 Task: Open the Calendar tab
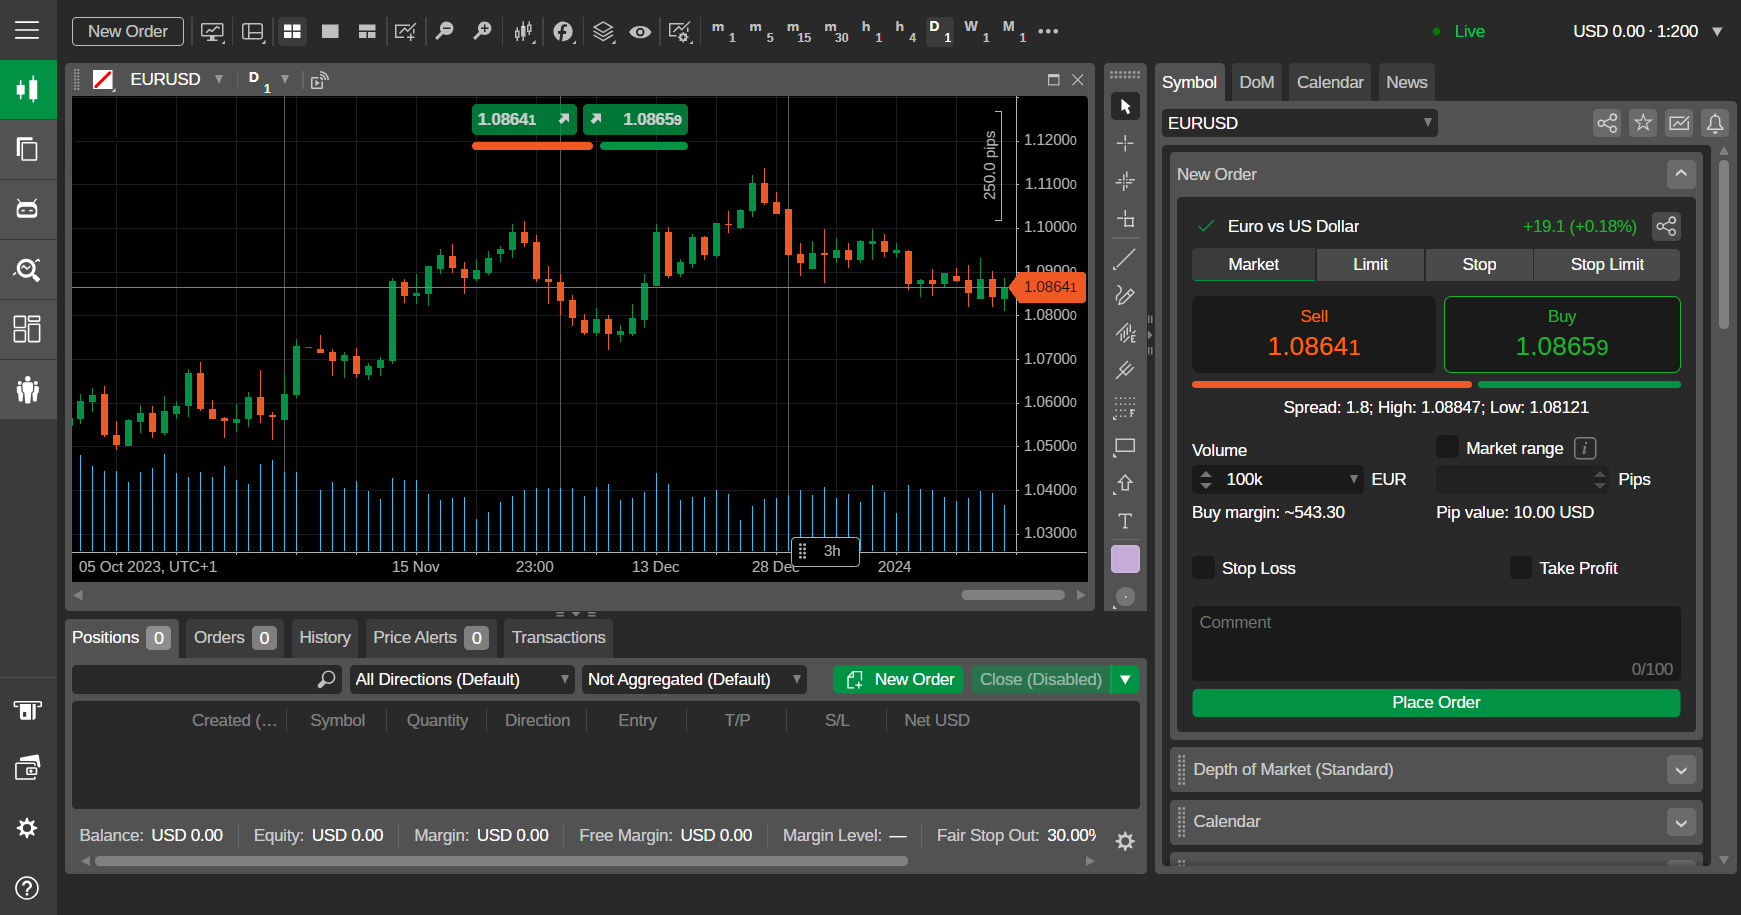click(1329, 82)
